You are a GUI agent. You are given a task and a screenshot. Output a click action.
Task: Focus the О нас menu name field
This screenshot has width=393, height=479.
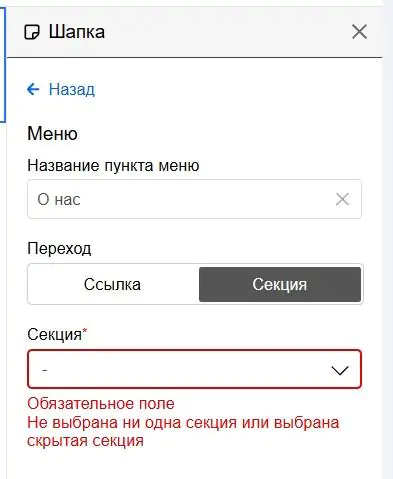tap(194, 199)
